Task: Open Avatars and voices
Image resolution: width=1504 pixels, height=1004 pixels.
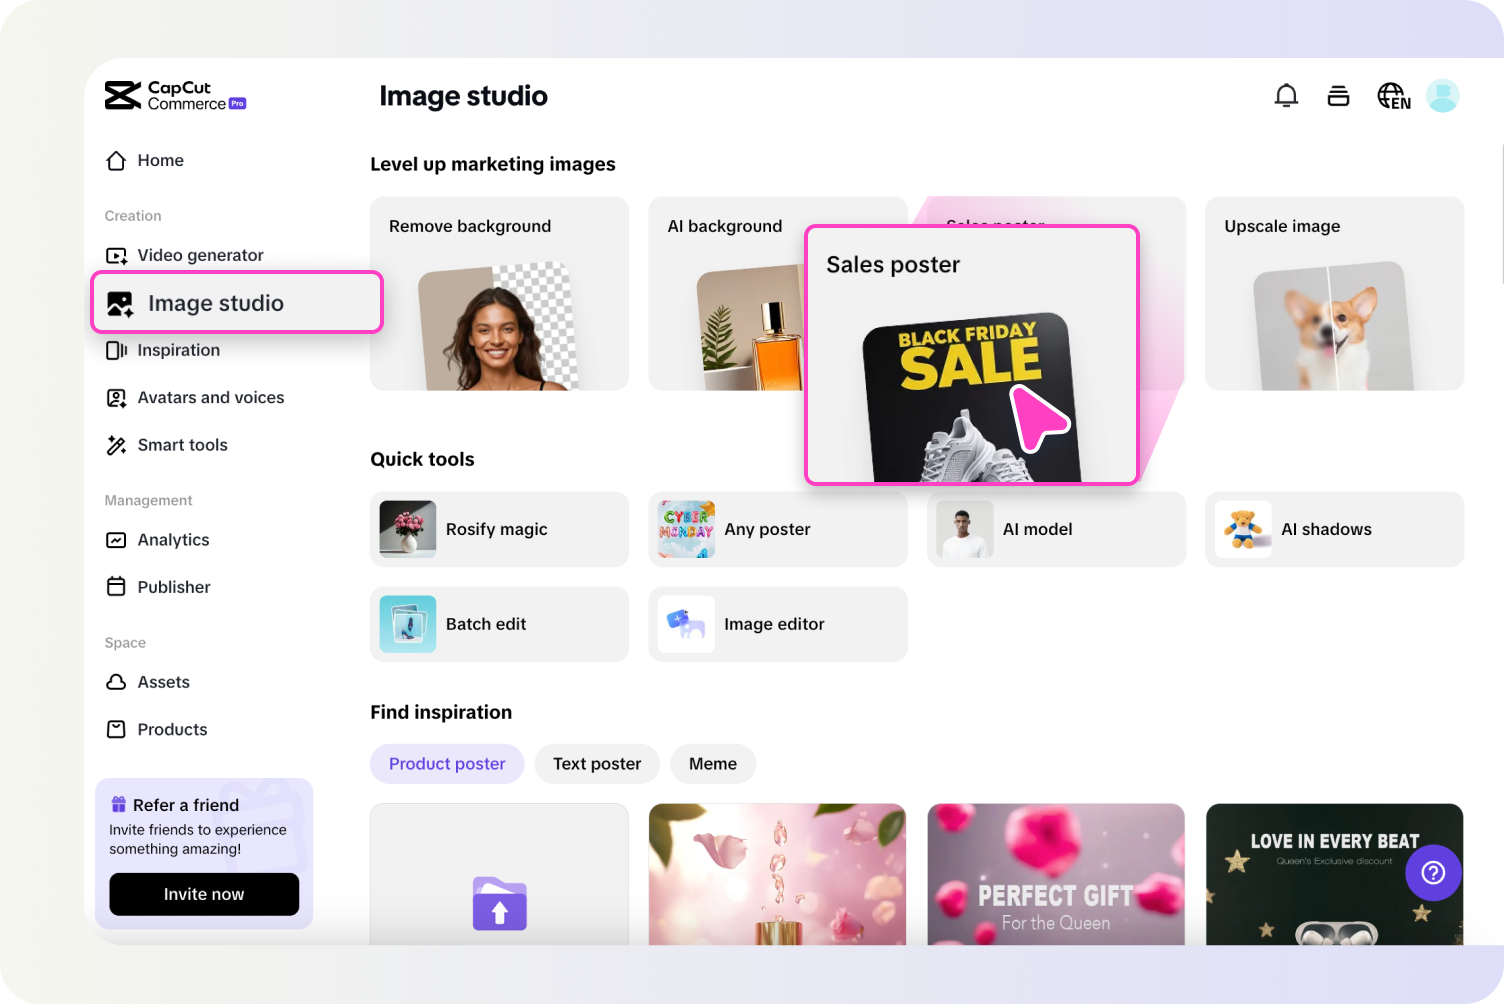Action: pos(210,397)
